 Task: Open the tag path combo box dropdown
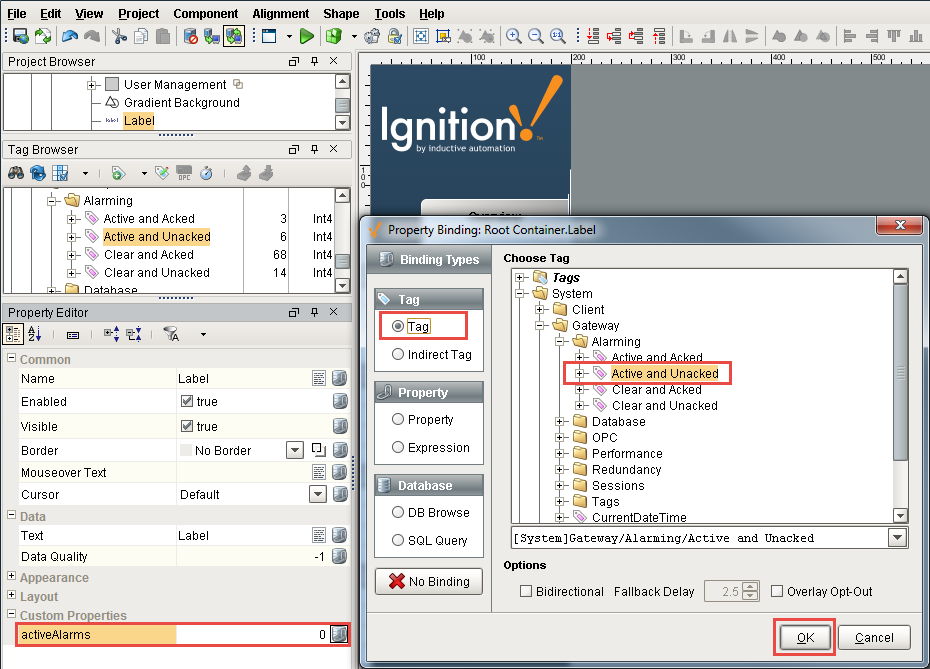pos(897,538)
